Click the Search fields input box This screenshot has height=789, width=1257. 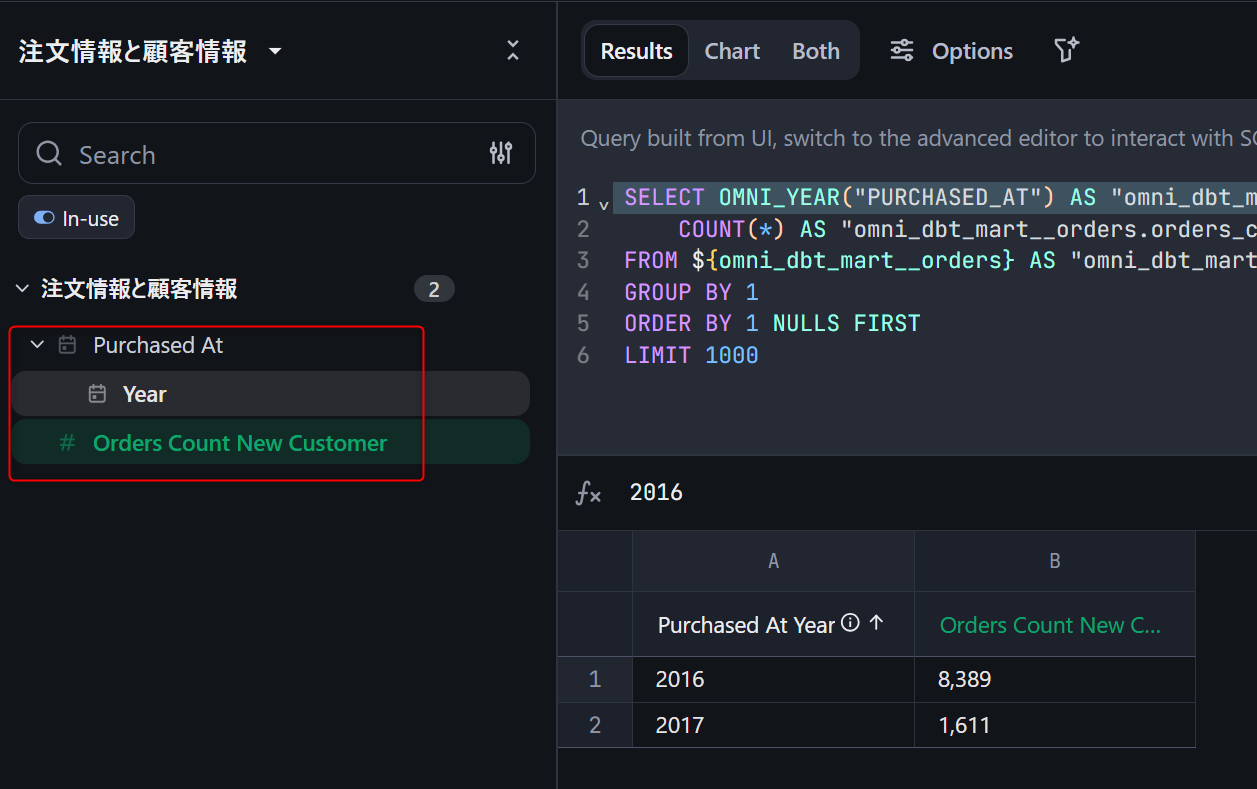[x=270, y=154]
